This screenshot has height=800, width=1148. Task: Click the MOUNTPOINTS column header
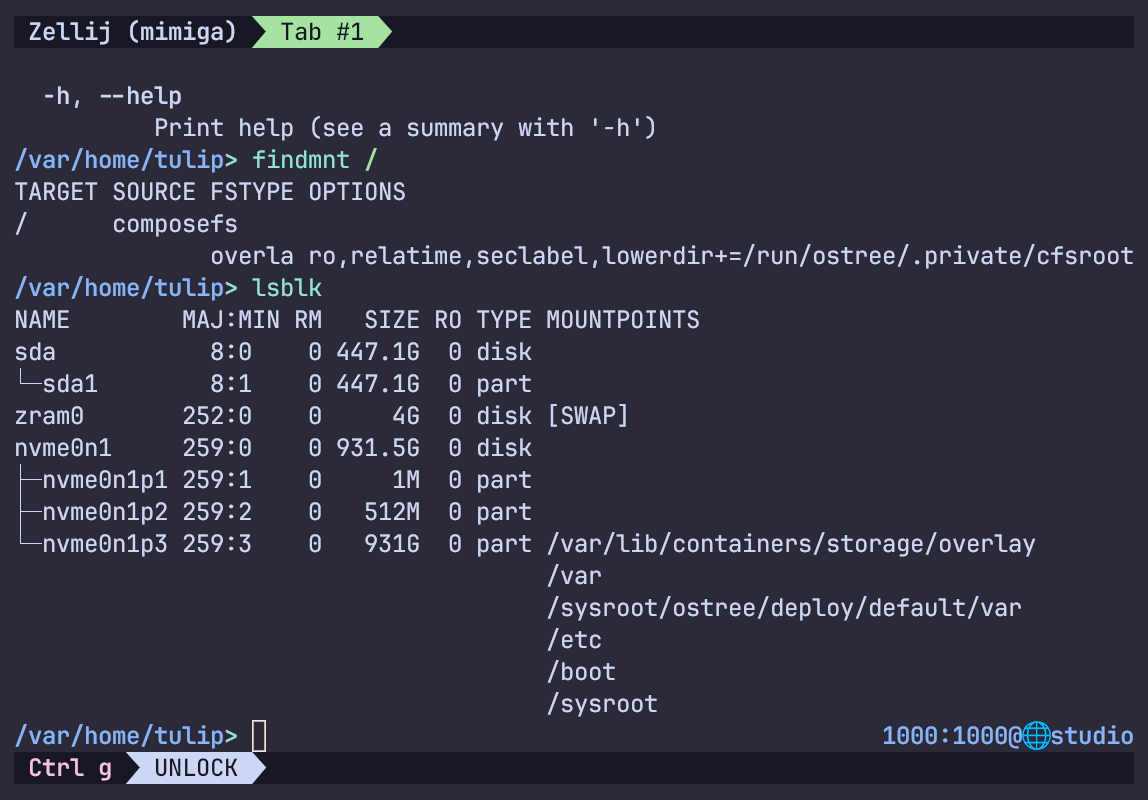(x=622, y=320)
